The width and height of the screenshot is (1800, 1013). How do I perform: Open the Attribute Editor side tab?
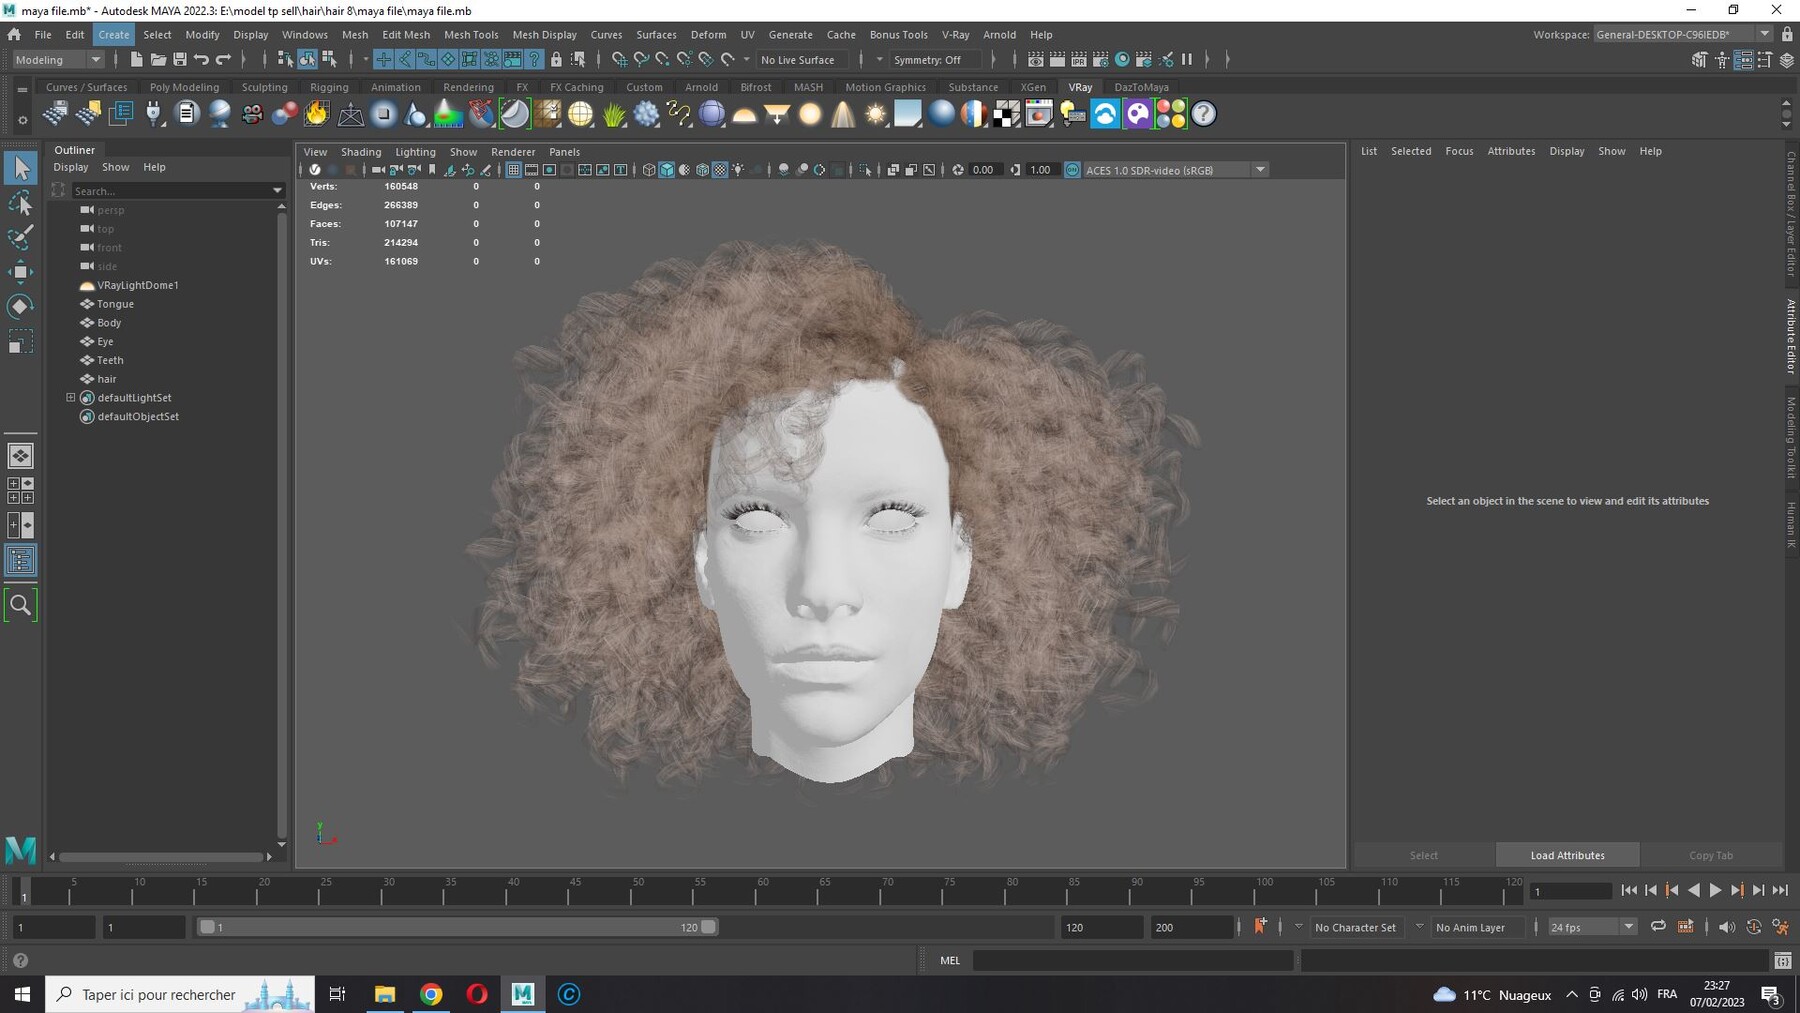[x=1791, y=336]
